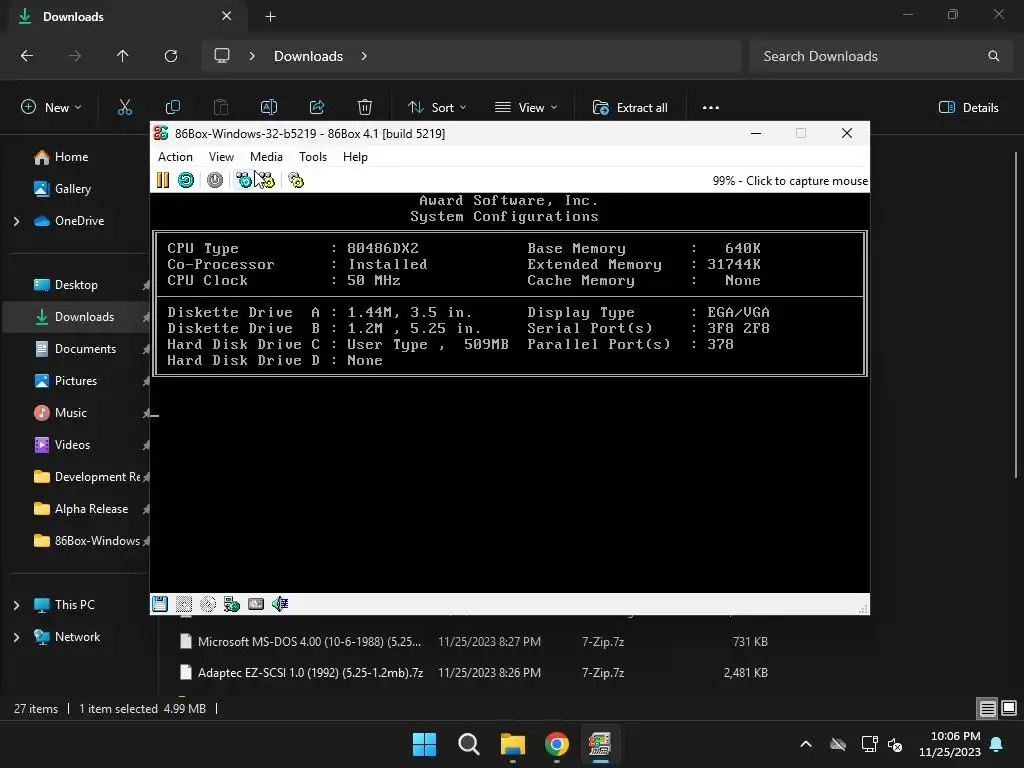Open Documents in the navigation pane
1024x768 pixels.
(85, 349)
